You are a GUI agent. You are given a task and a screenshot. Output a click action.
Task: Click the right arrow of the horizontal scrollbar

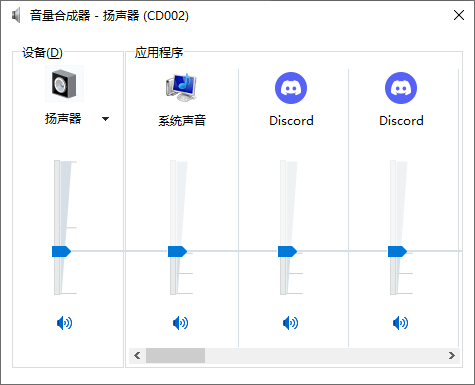point(452,356)
